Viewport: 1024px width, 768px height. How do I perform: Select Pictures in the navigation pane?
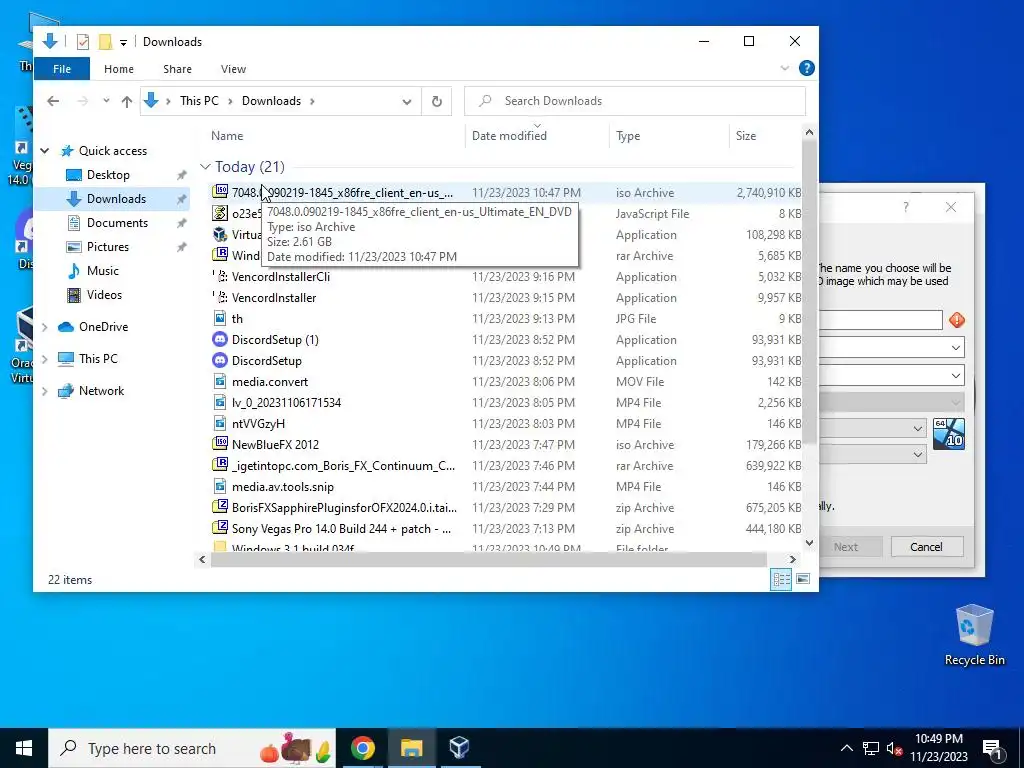click(x=108, y=247)
